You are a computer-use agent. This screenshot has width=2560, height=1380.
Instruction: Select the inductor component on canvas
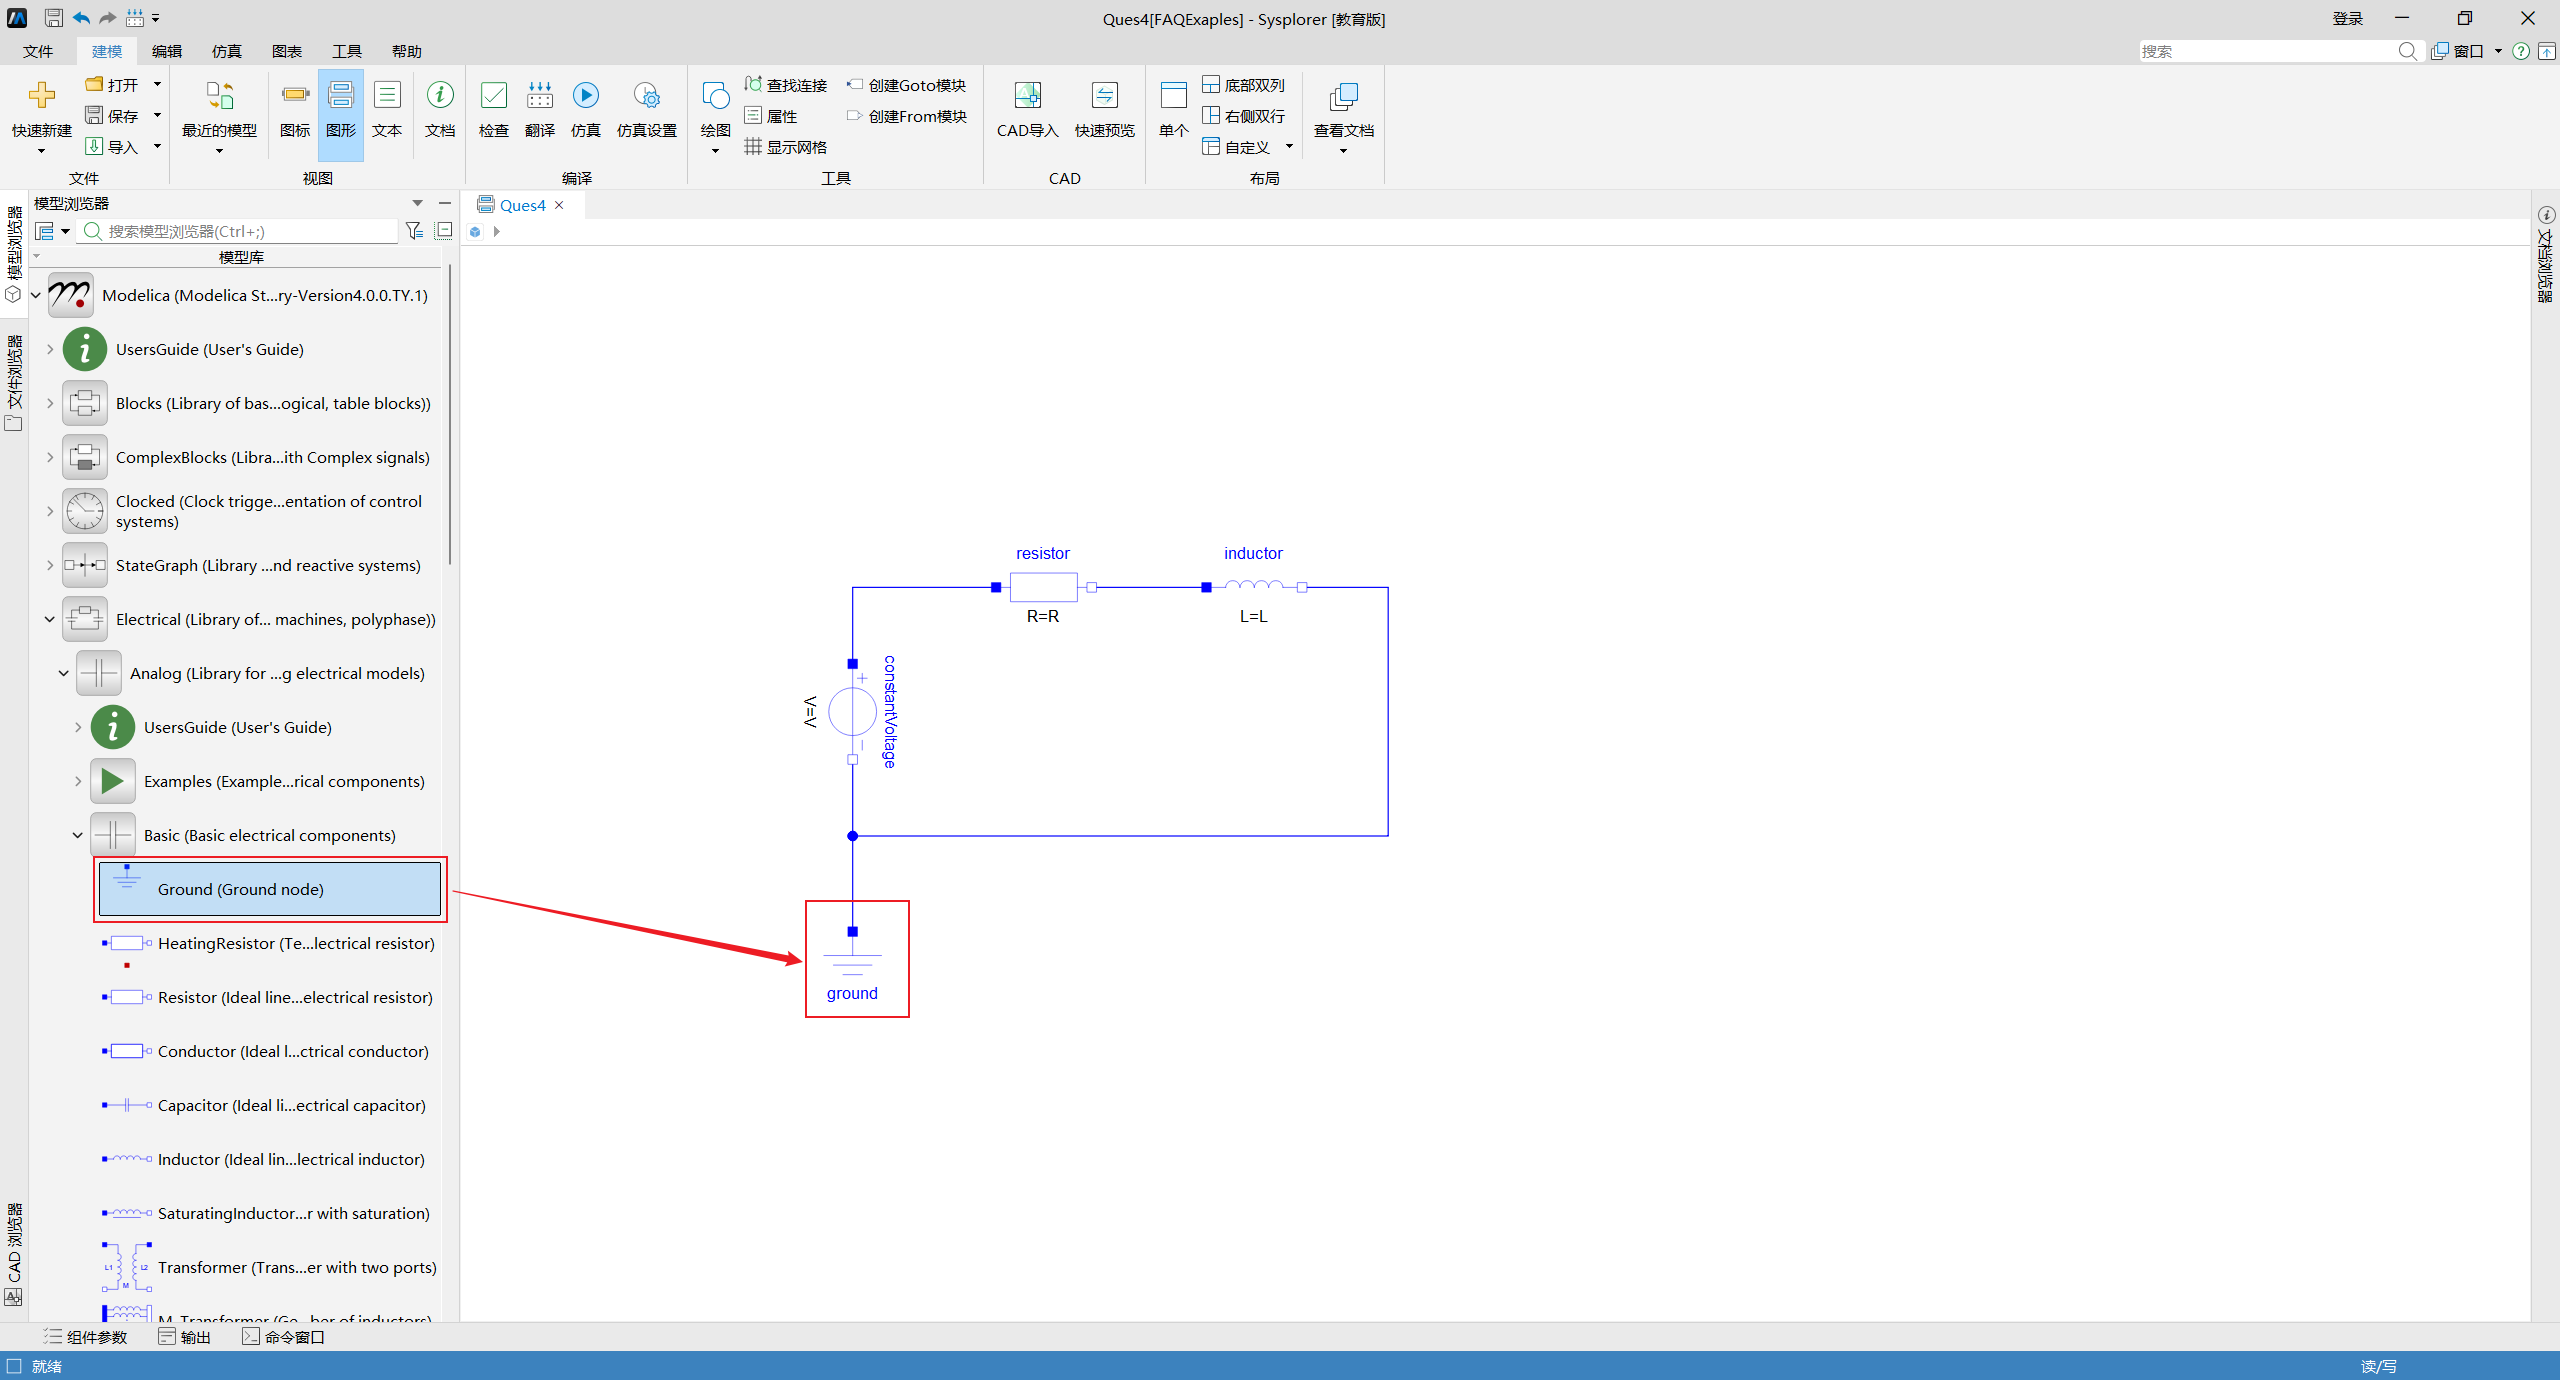pyautogui.click(x=1254, y=587)
